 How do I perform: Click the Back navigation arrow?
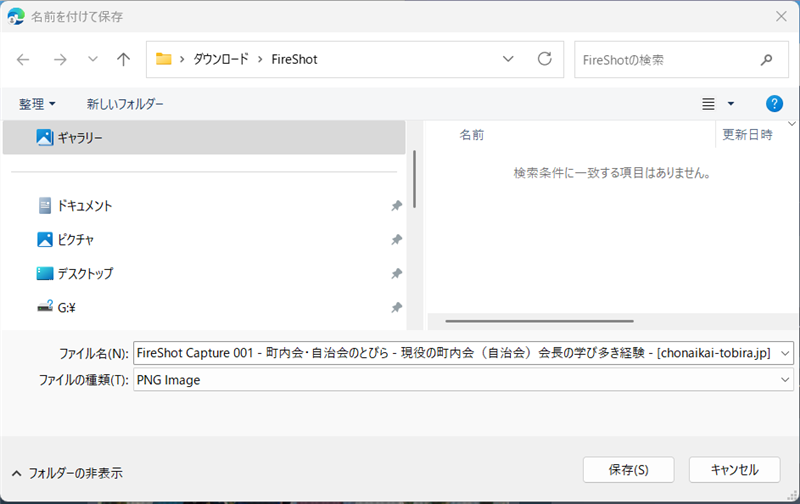[x=24, y=59]
